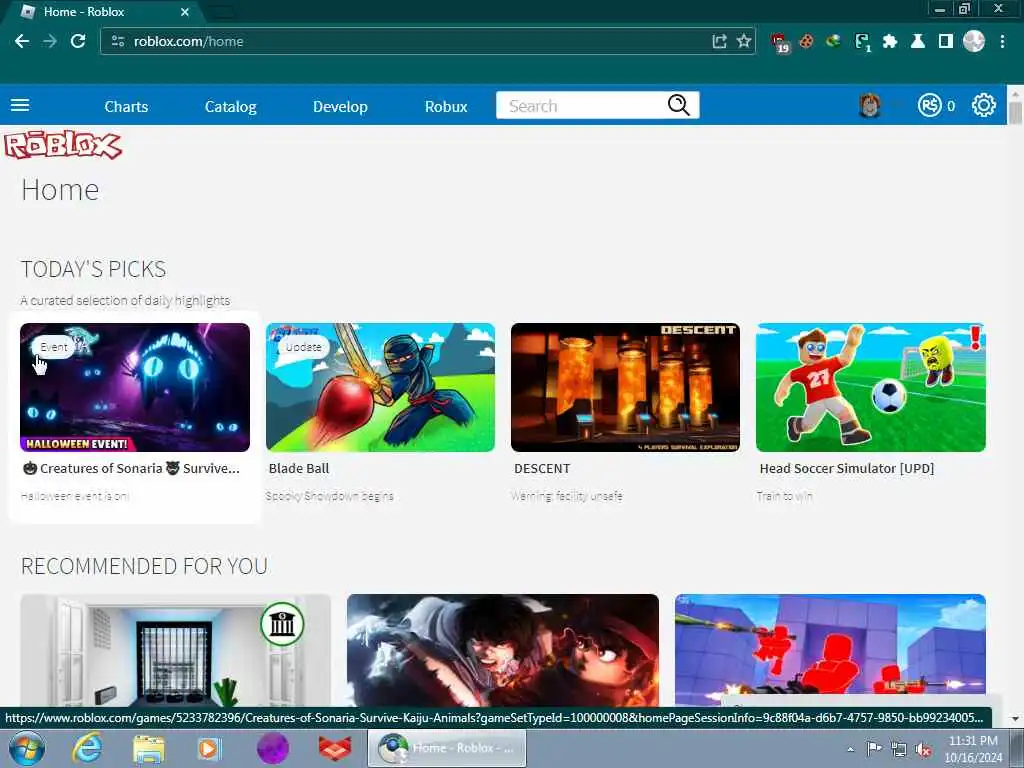Viewport: 1024px width, 768px height.
Task: Click the browser forward arrow
Action: (50, 41)
